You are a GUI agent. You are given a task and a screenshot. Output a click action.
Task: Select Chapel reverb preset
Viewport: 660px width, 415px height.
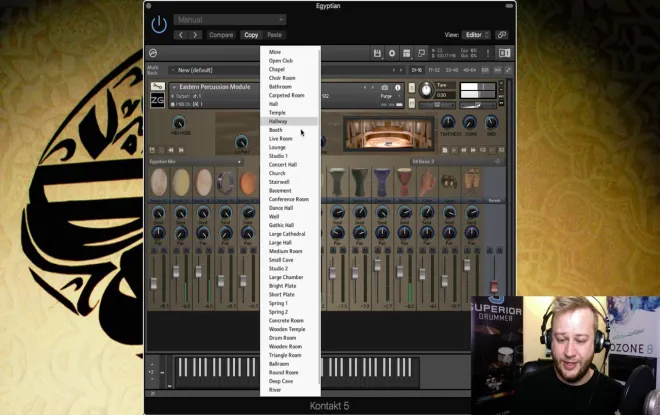[277, 69]
